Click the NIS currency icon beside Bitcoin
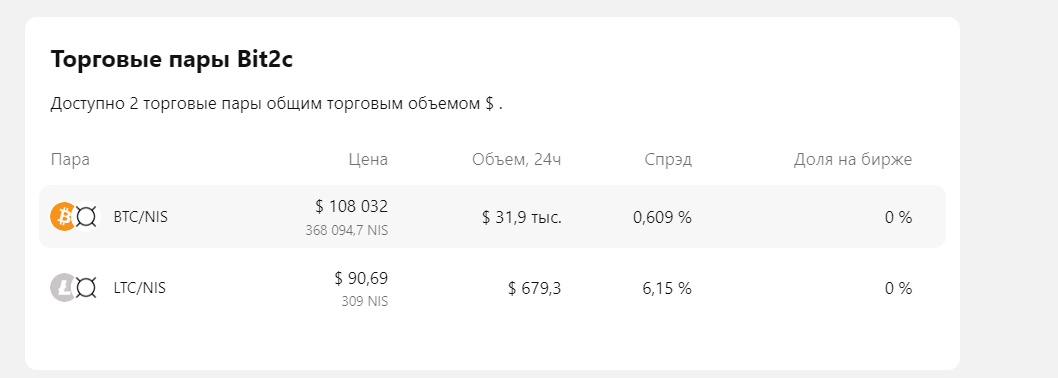The image size is (1058, 378). click(x=86, y=217)
